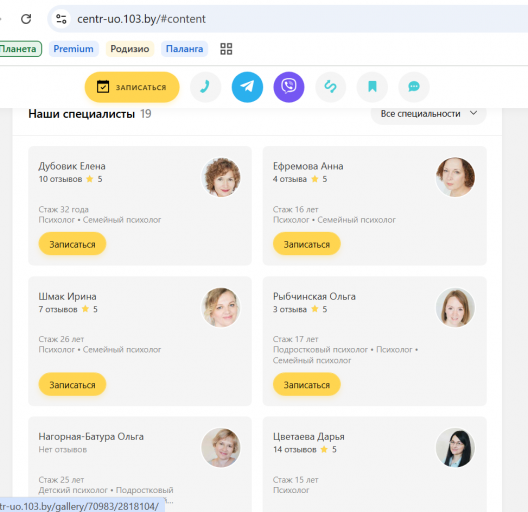Open the Telegram contact icon

tap(247, 87)
